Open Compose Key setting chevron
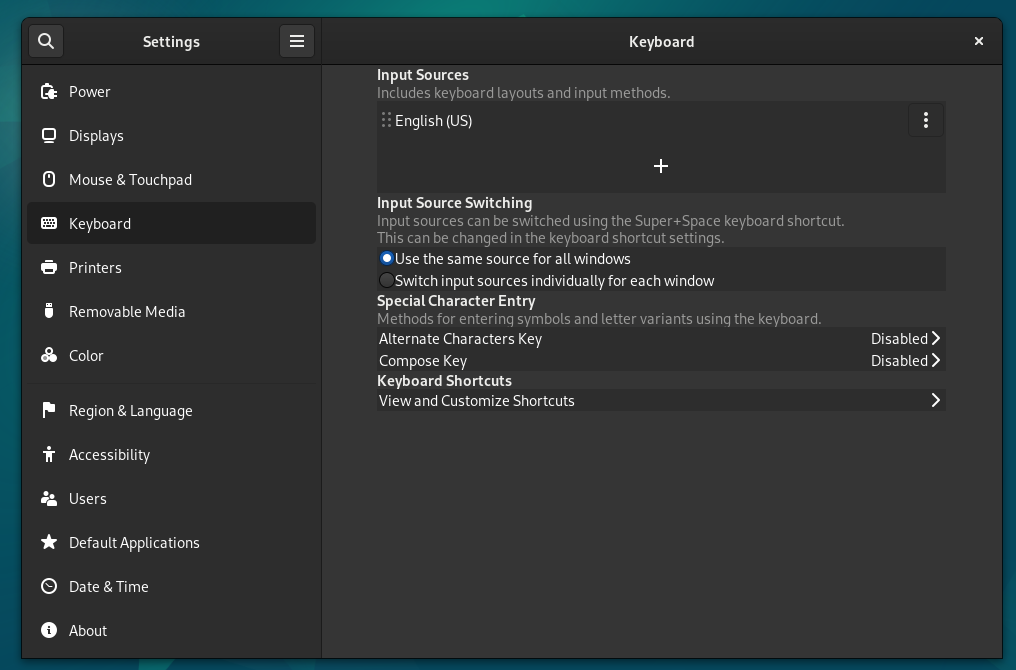 coord(935,361)
